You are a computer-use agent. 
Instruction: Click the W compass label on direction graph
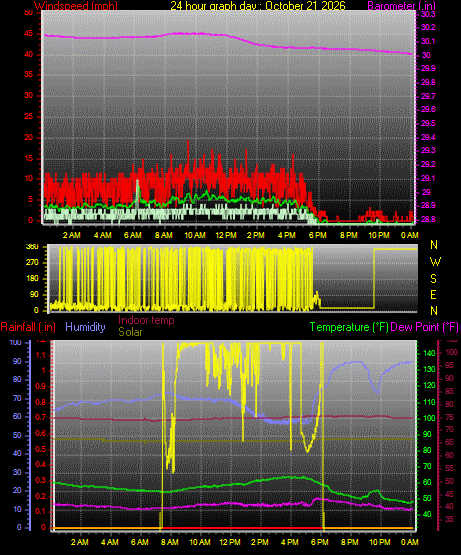(435, 262)
